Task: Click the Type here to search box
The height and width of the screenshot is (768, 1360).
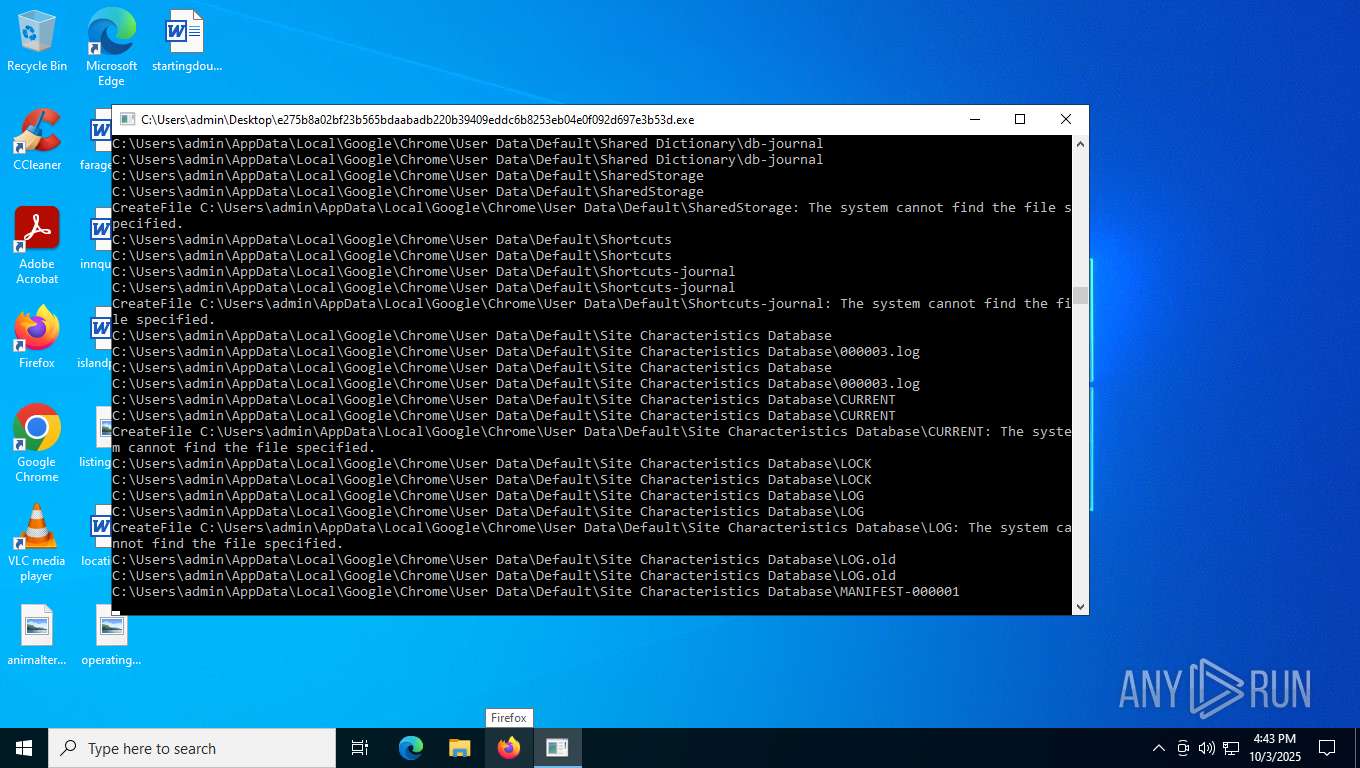Action: pyautogui.click(x=192, y=748)
